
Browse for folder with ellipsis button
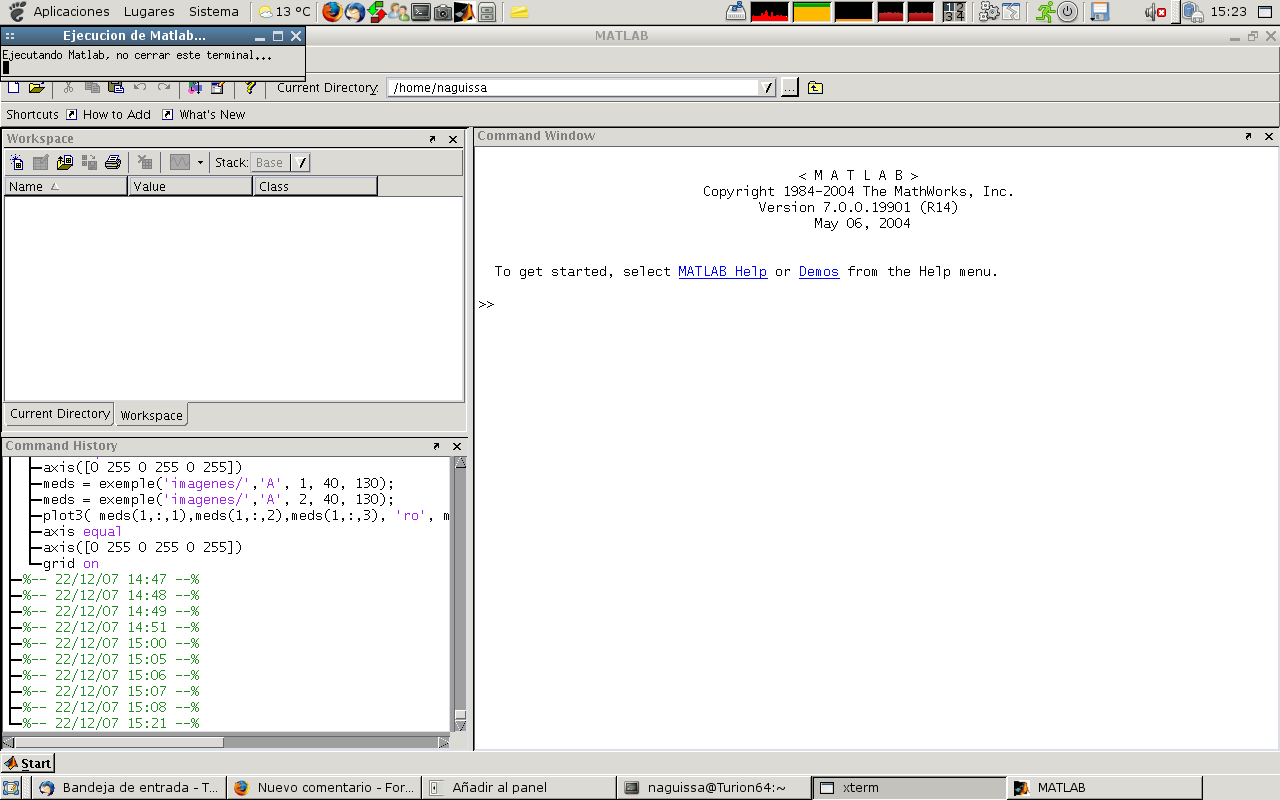tap(790, 88)
